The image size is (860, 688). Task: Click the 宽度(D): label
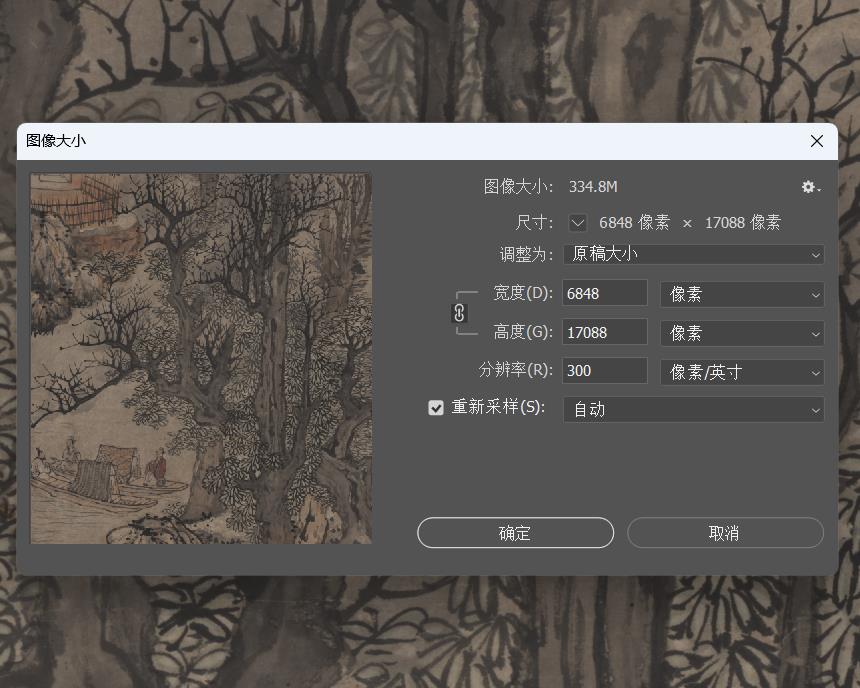click(x=523, y=294)
